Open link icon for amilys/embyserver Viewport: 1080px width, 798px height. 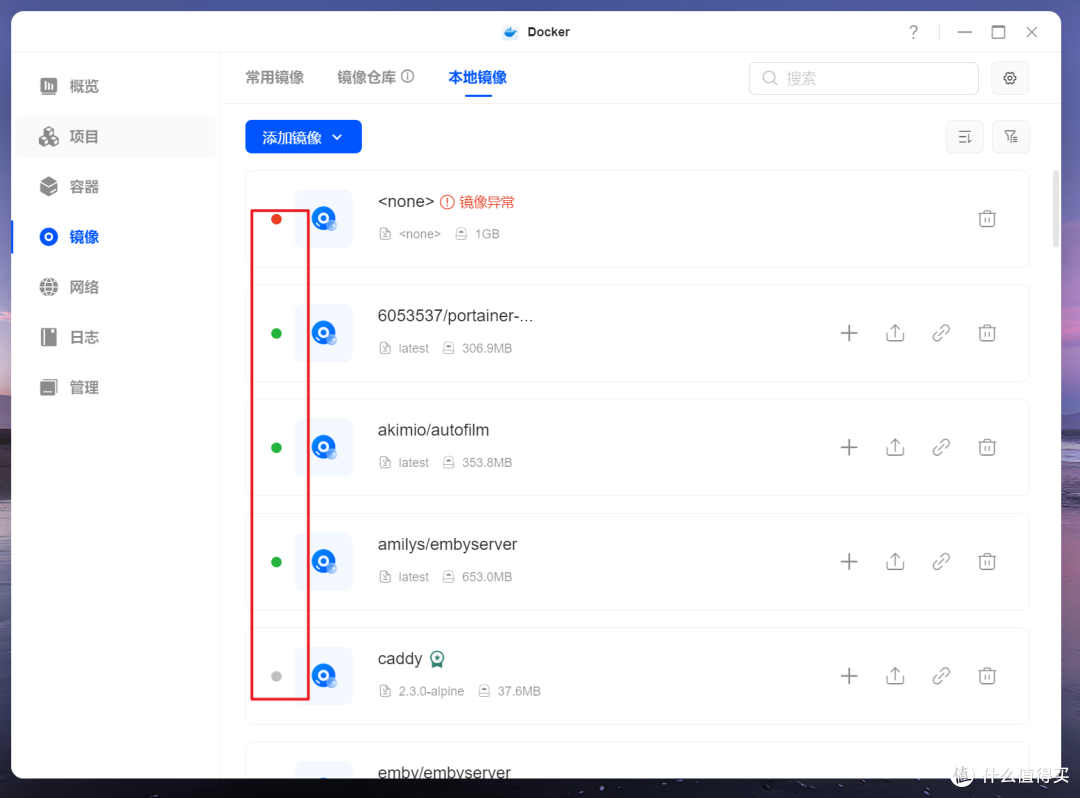pyautogui.click(x=941, y=562)
